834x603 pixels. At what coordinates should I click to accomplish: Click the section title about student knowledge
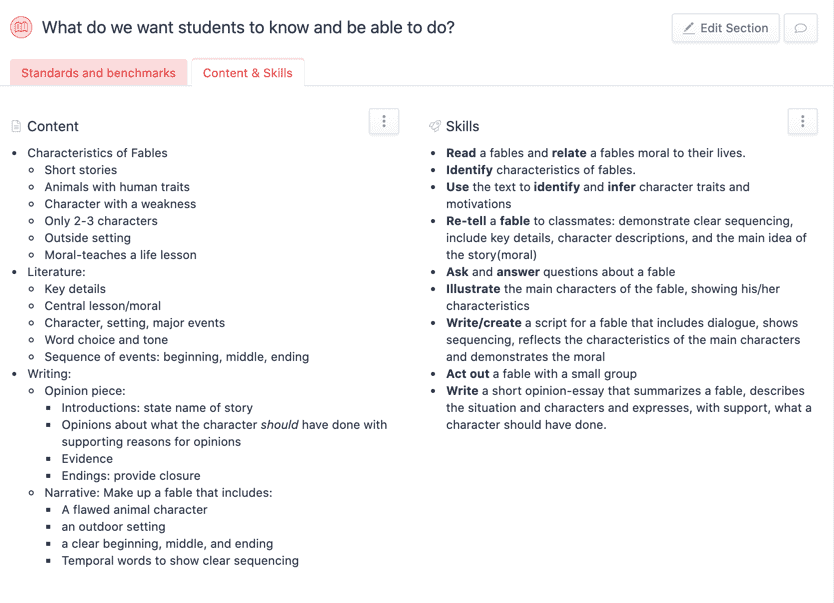click(248, 28)
